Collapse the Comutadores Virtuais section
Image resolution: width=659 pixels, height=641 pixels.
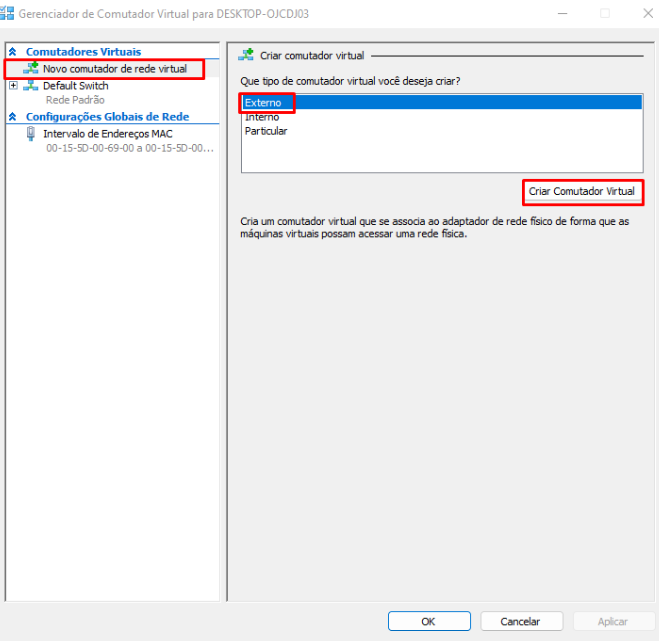point(13,52)
